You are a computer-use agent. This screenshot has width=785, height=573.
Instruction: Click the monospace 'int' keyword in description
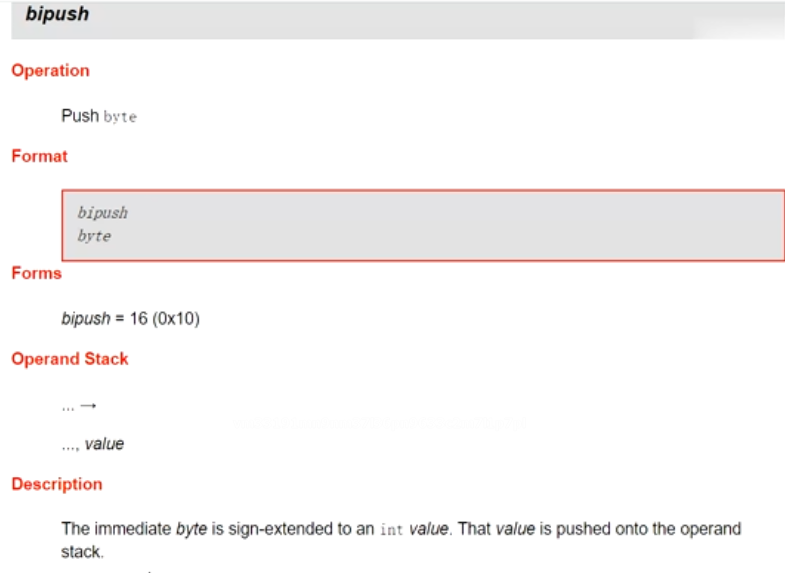click(x=392, y=529)
